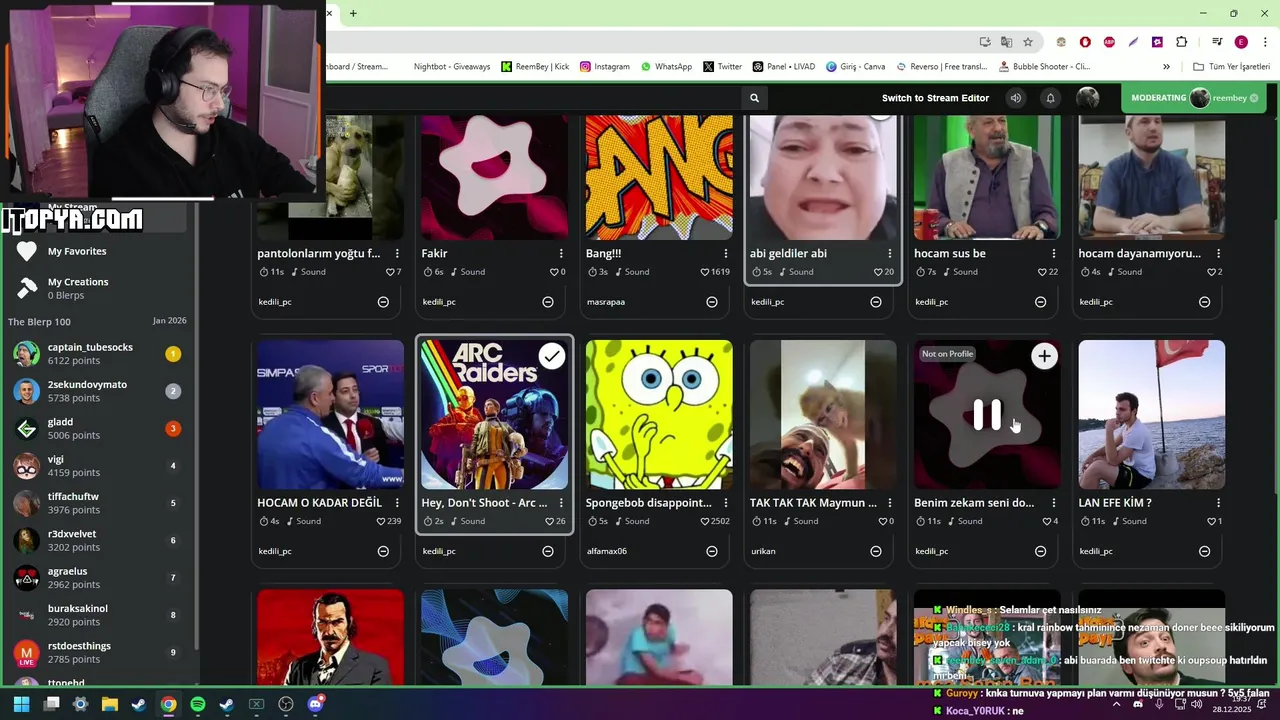Open the 'Nightbot - Giveaways' bookmark
Screen dimensions: 1280x720
point(452,67)
